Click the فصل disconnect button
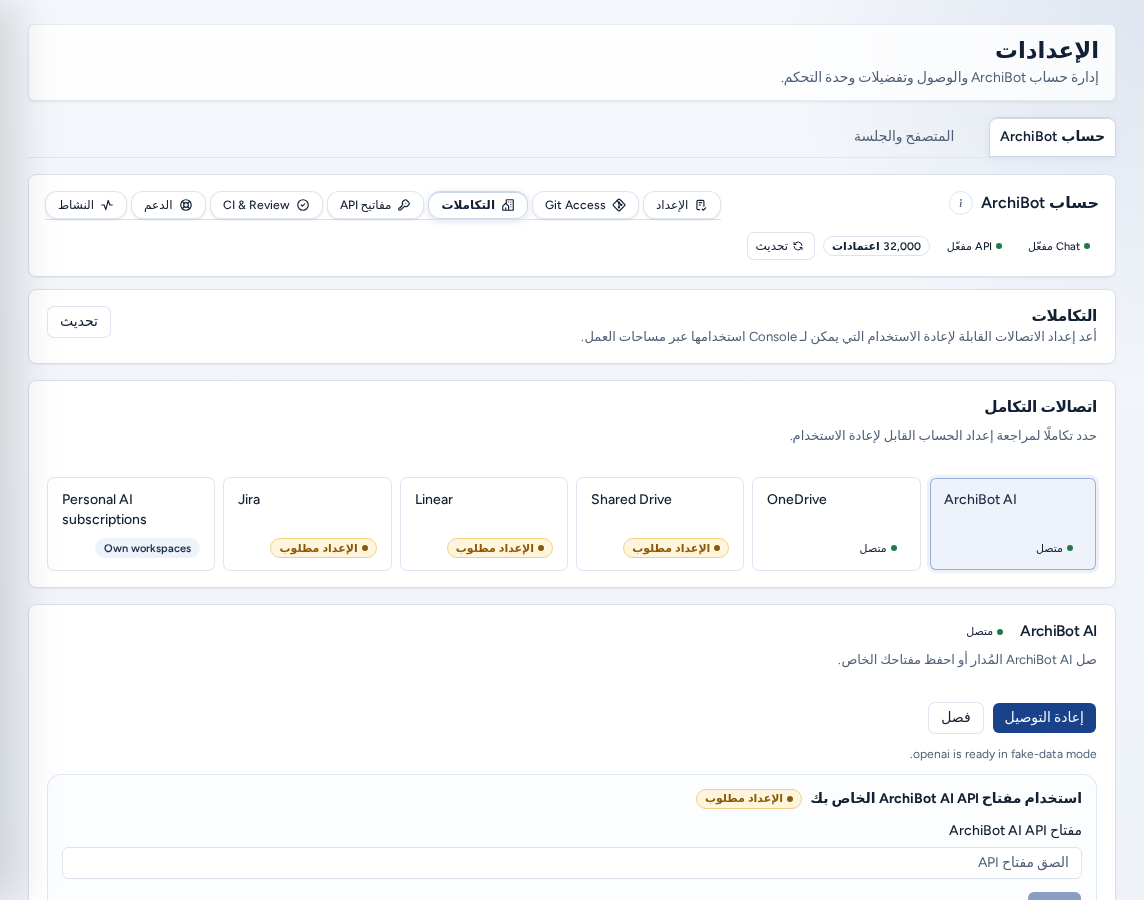 coord(956,718)
